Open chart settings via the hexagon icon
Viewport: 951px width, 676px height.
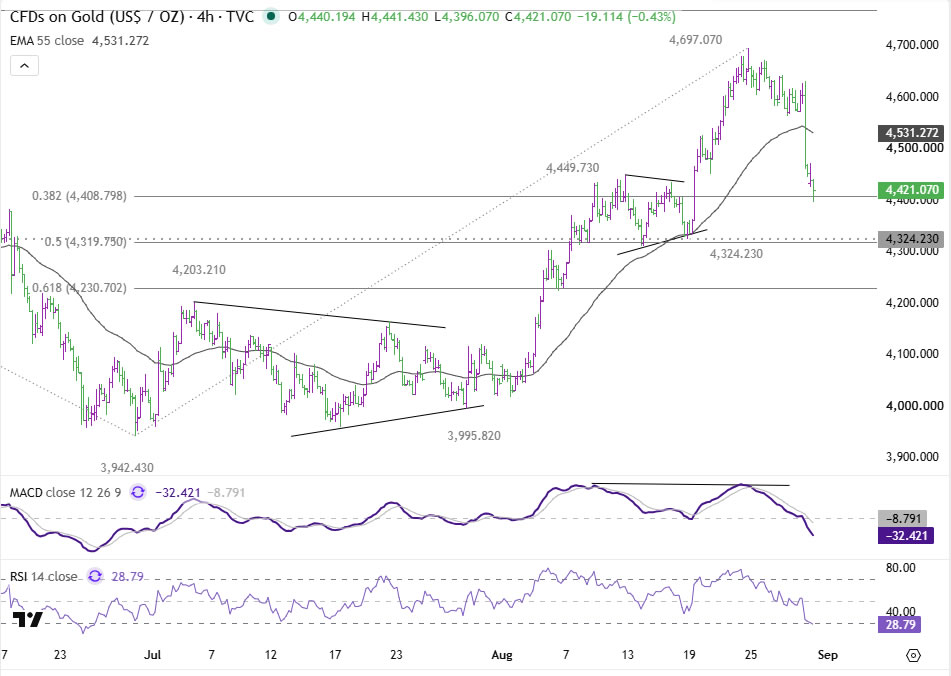914,655
